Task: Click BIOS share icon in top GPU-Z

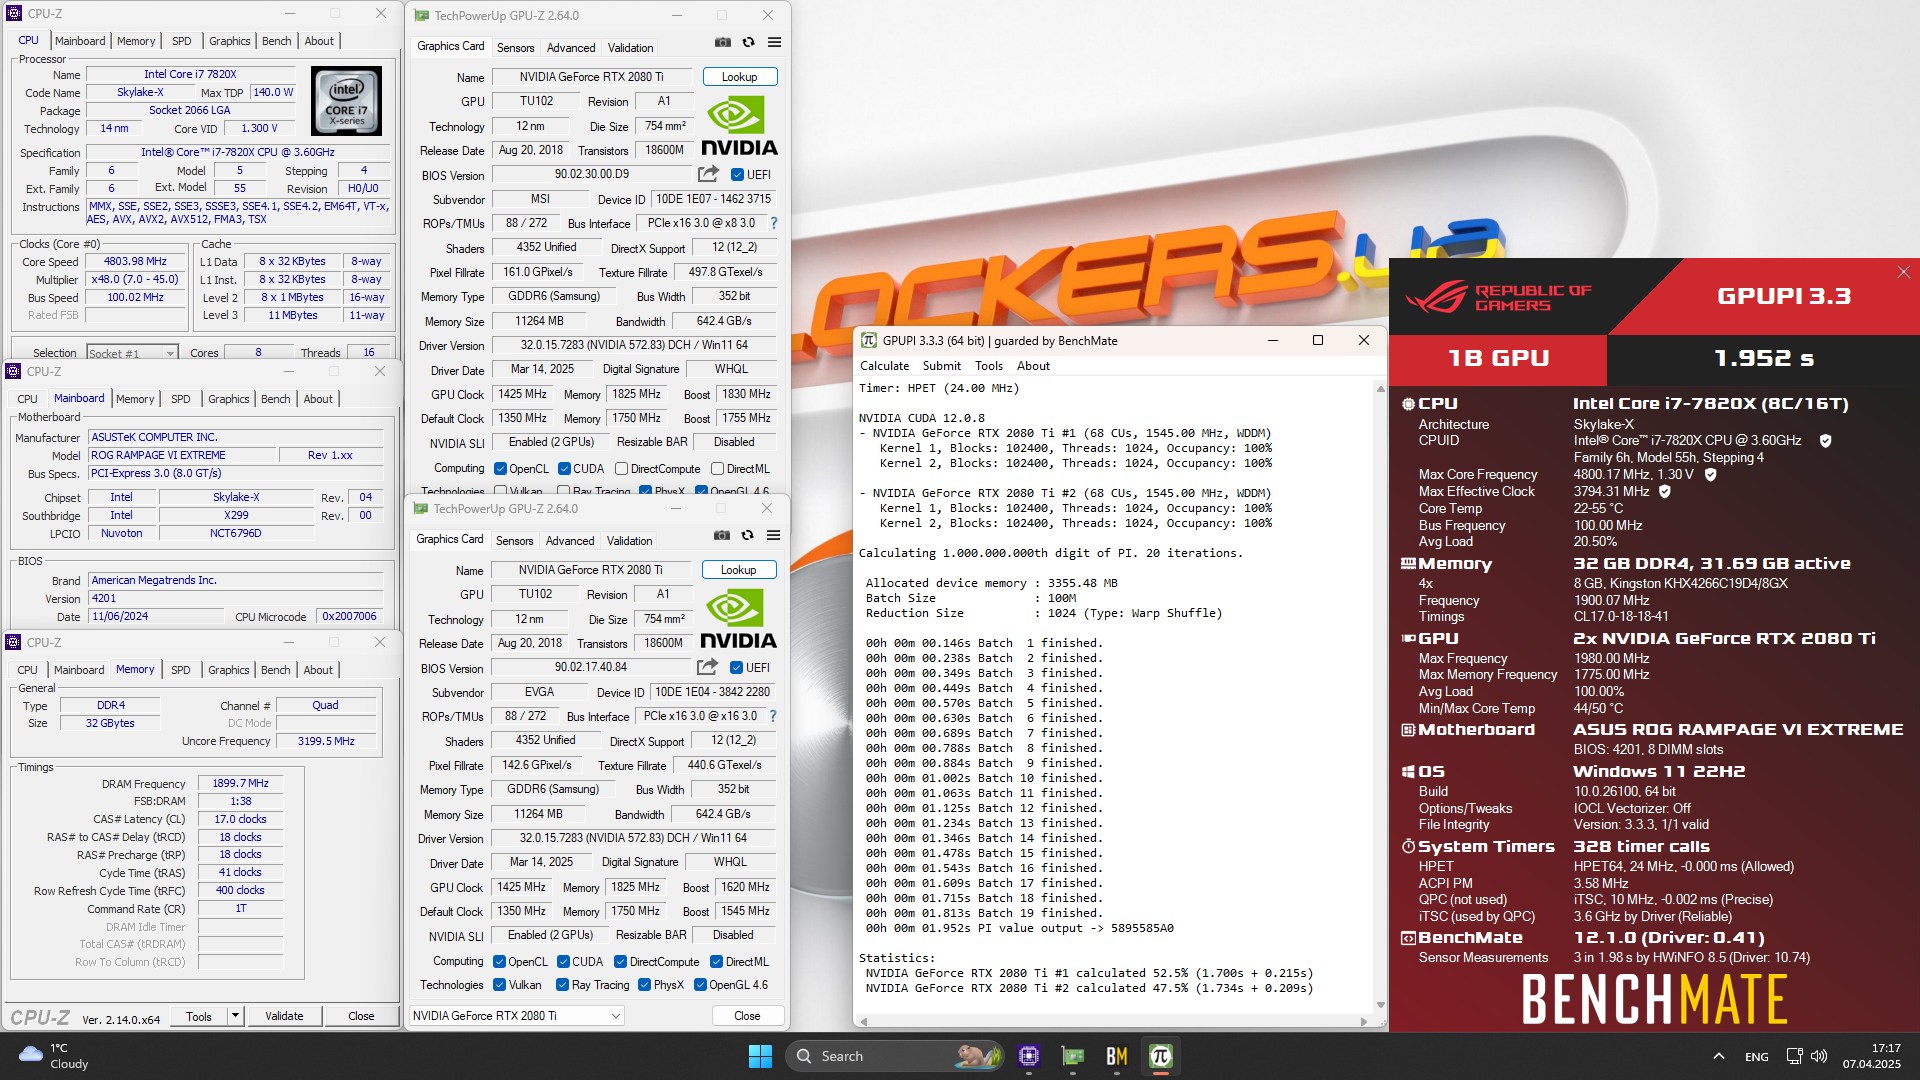Action: (x=708, y=174)
